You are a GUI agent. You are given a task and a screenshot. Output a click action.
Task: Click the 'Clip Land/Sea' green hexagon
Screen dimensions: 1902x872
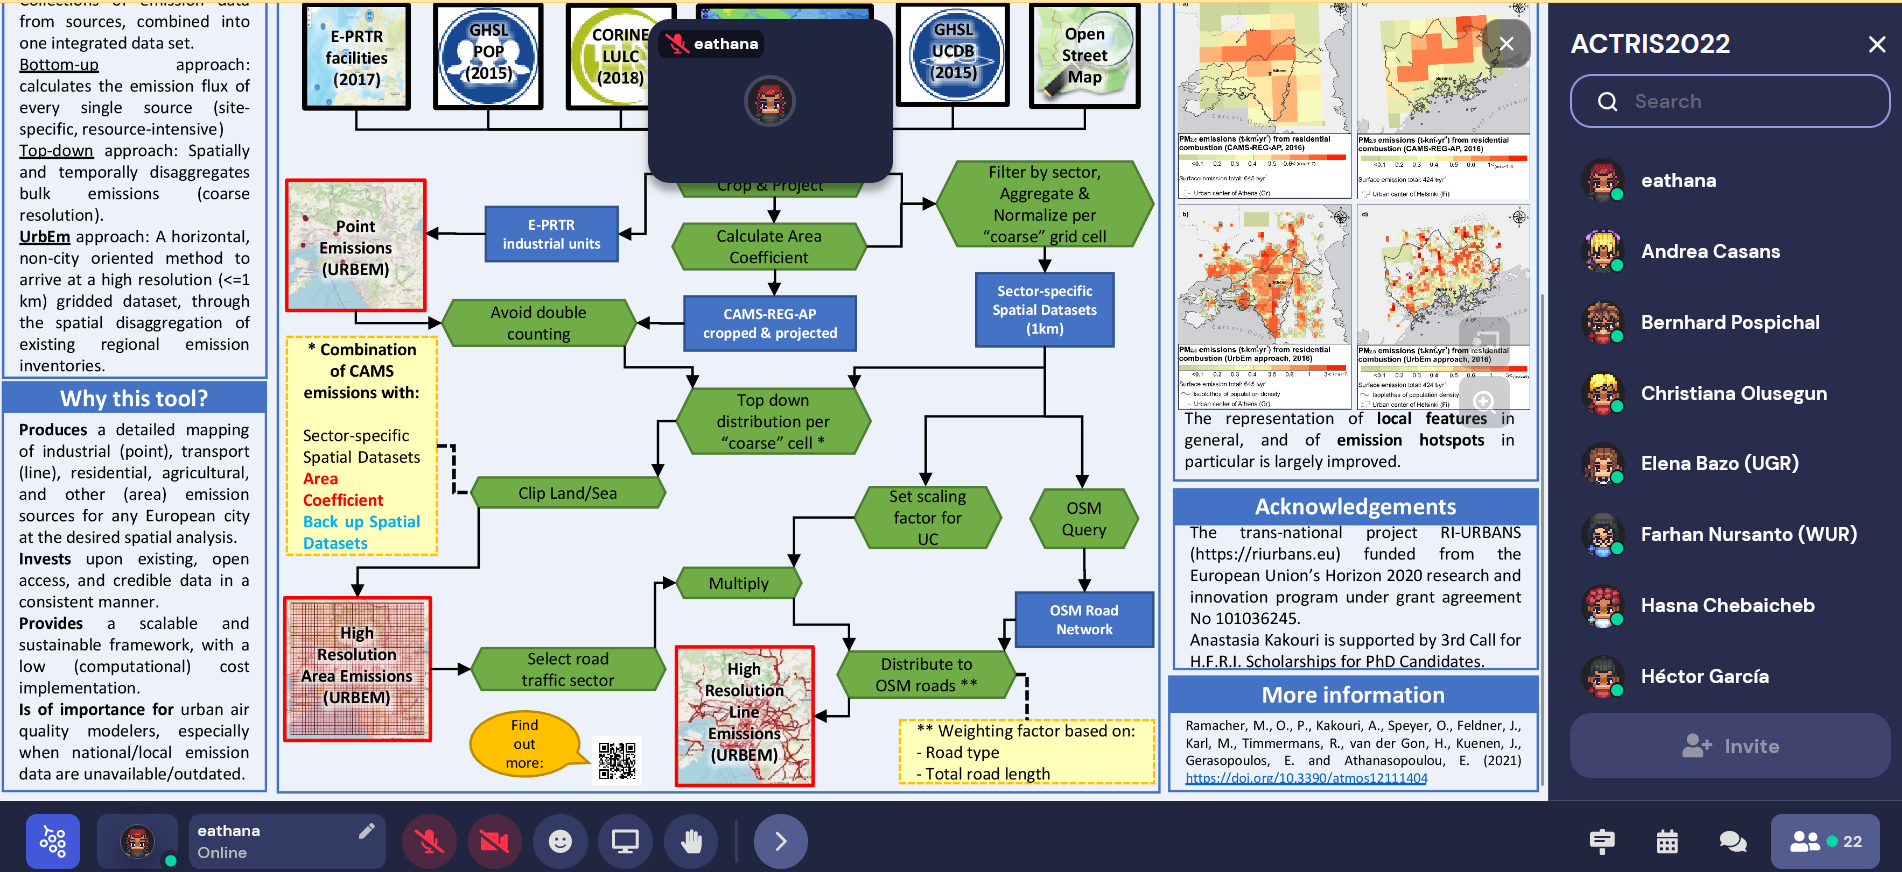[567, 493]
